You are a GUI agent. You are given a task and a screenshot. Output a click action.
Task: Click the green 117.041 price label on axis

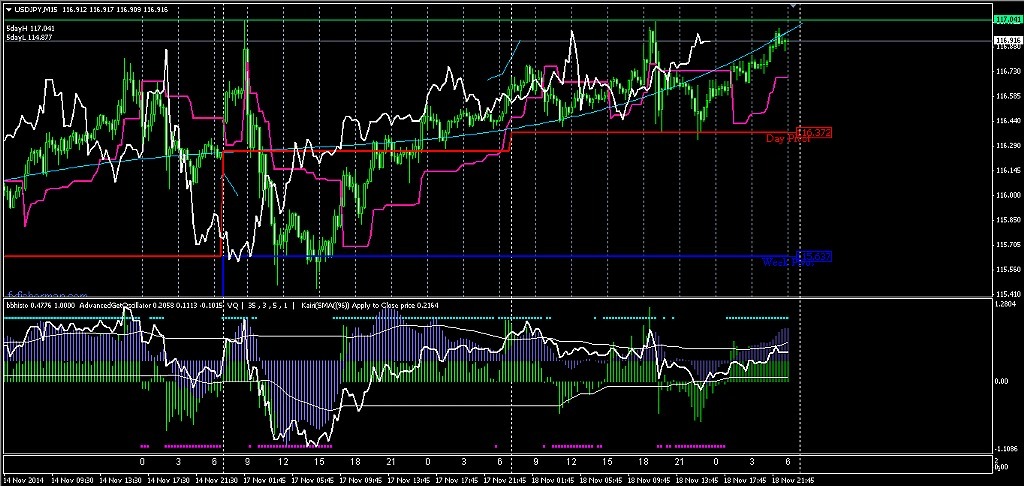pos(1007,19)
